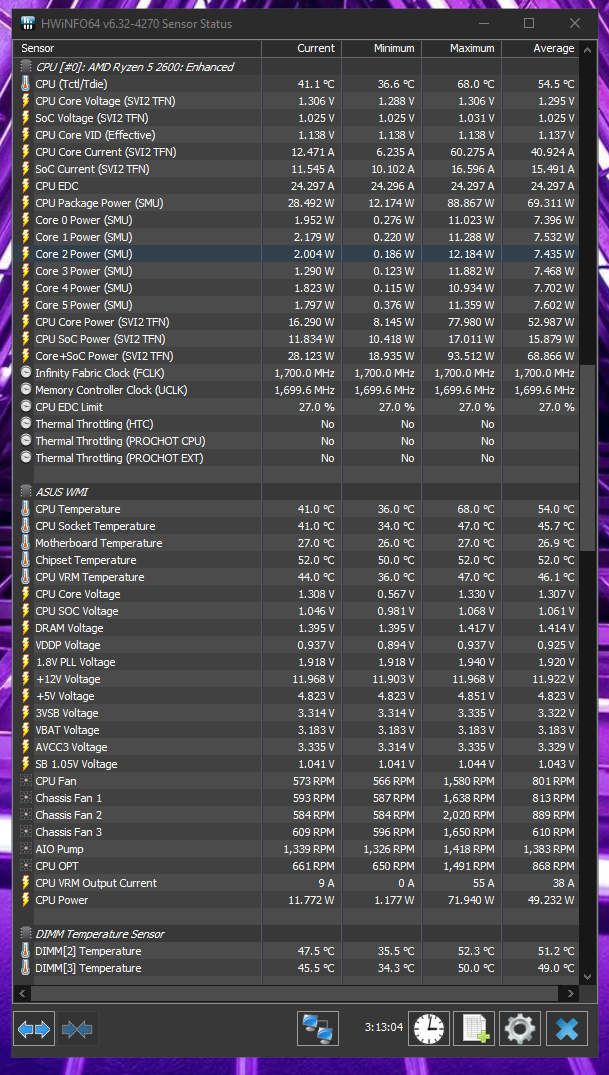
Task: Click the lightning icon beside CPU Power
Action: [x=25, y=900]
